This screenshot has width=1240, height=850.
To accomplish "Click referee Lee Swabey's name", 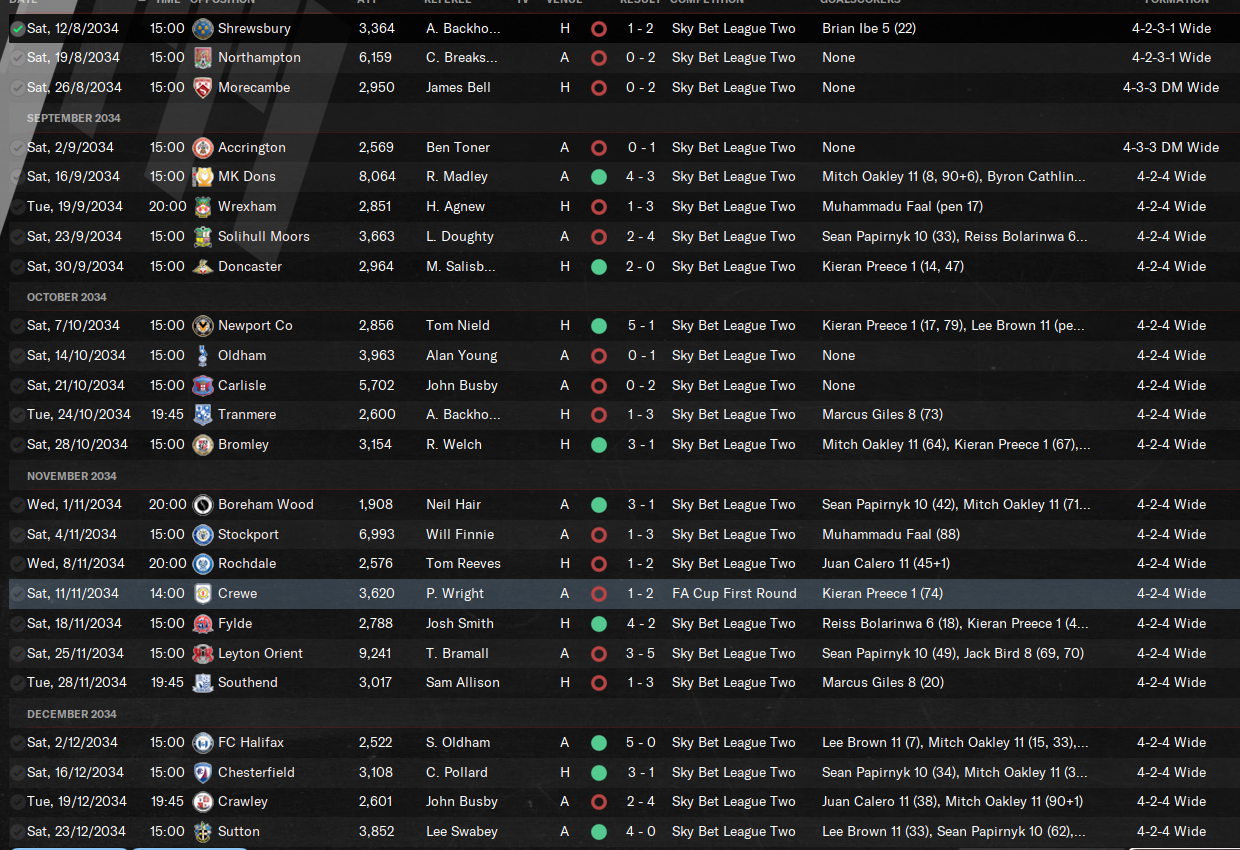I will 462,832.
